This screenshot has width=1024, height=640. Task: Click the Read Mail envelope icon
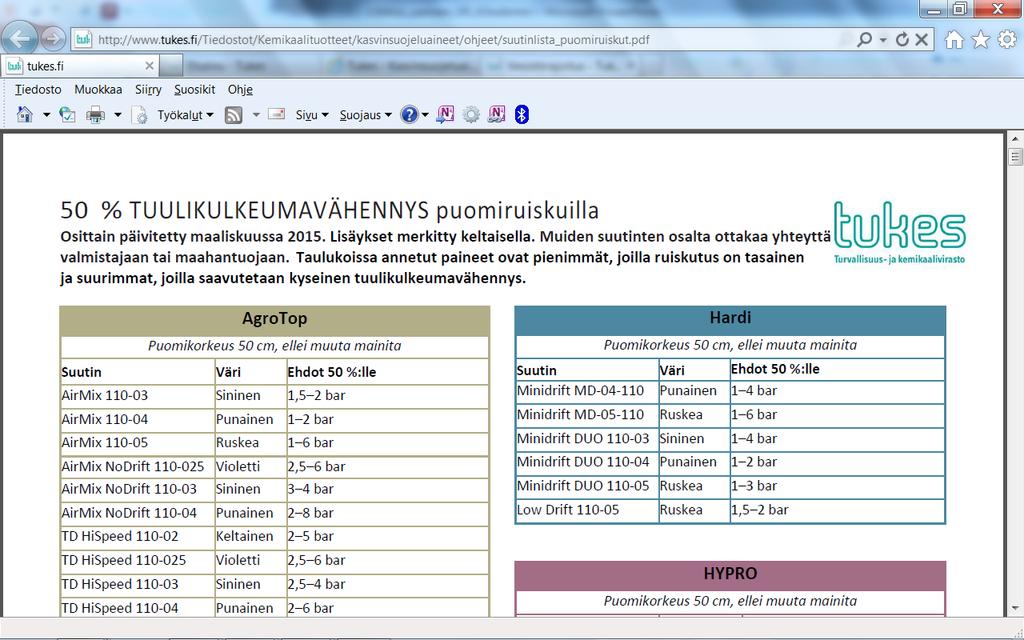point(276,114)
